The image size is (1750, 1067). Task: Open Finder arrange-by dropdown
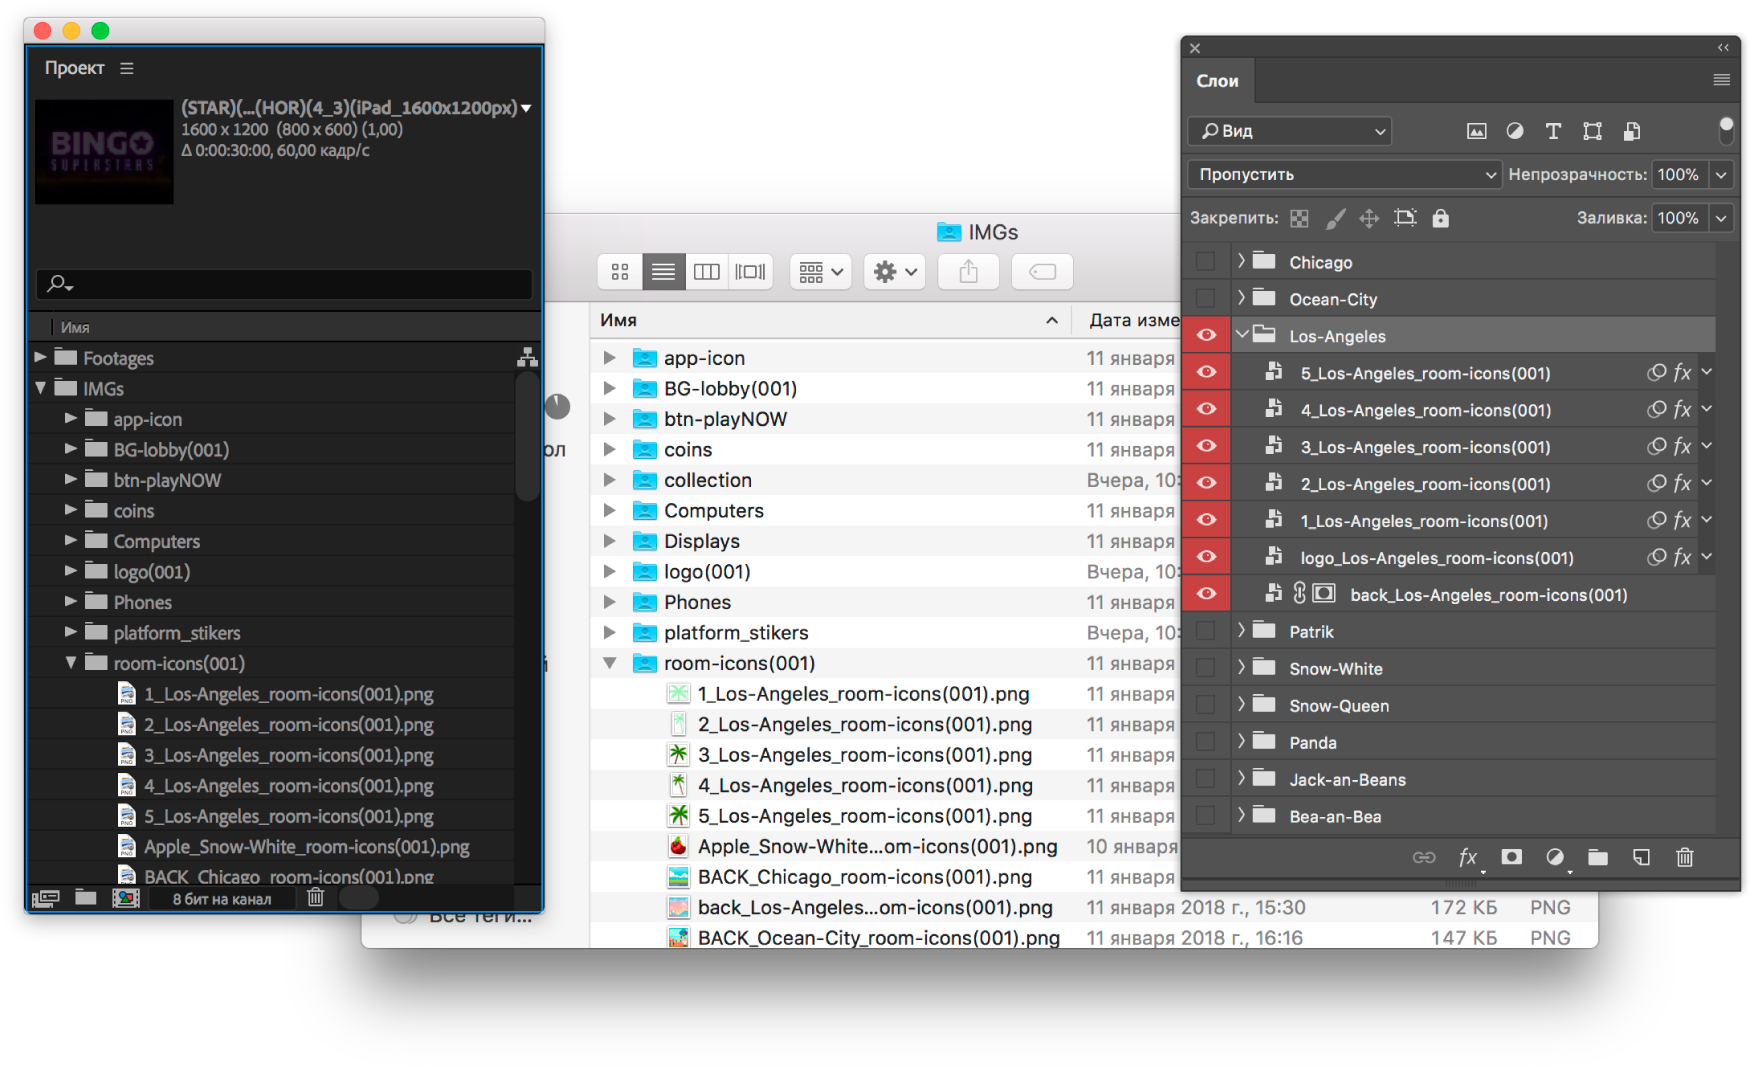coord(821,272)
